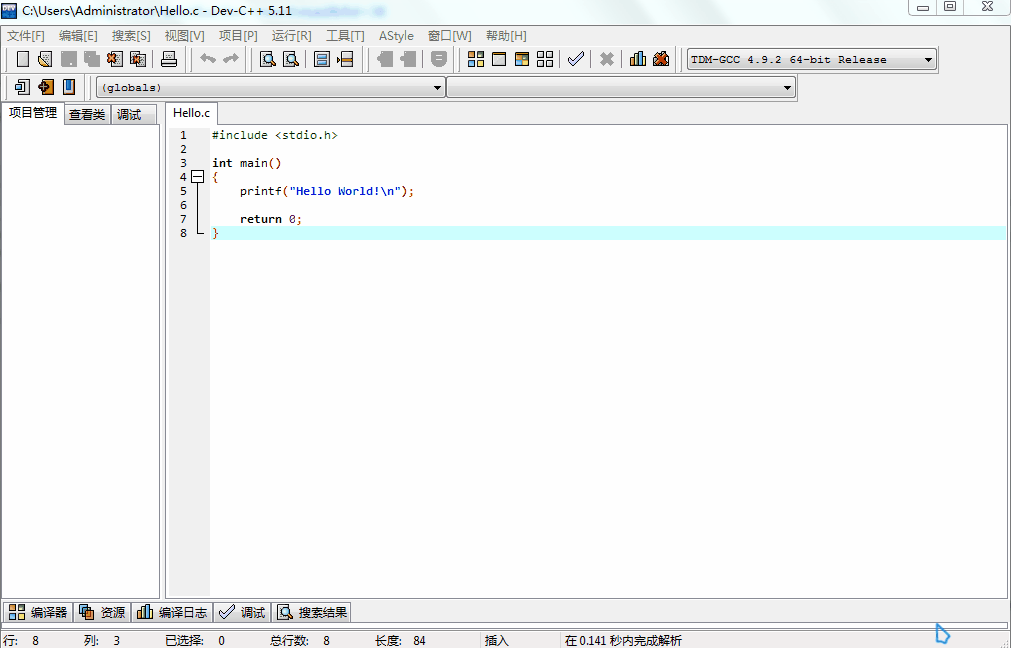Click the greyed-out Save file icon
This screenshot has width=1011, height=648.
(x=68, y=59)
